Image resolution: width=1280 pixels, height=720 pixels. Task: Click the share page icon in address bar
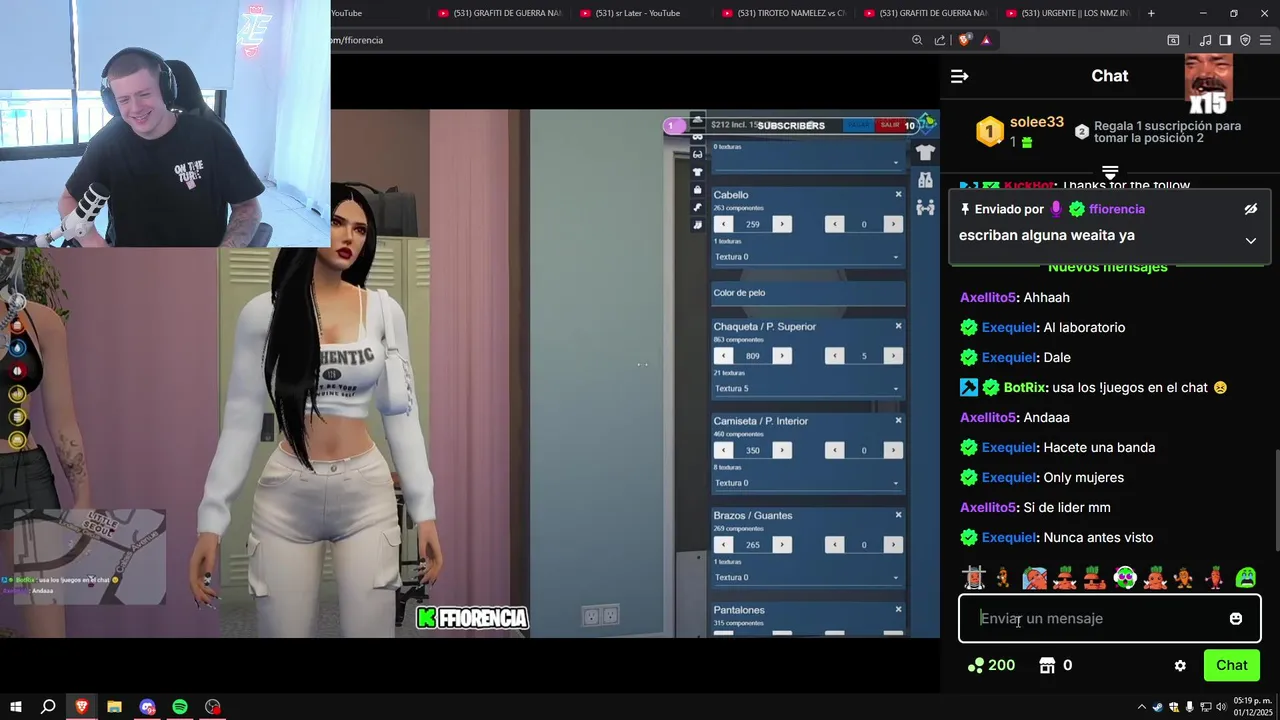coord(940,40)
